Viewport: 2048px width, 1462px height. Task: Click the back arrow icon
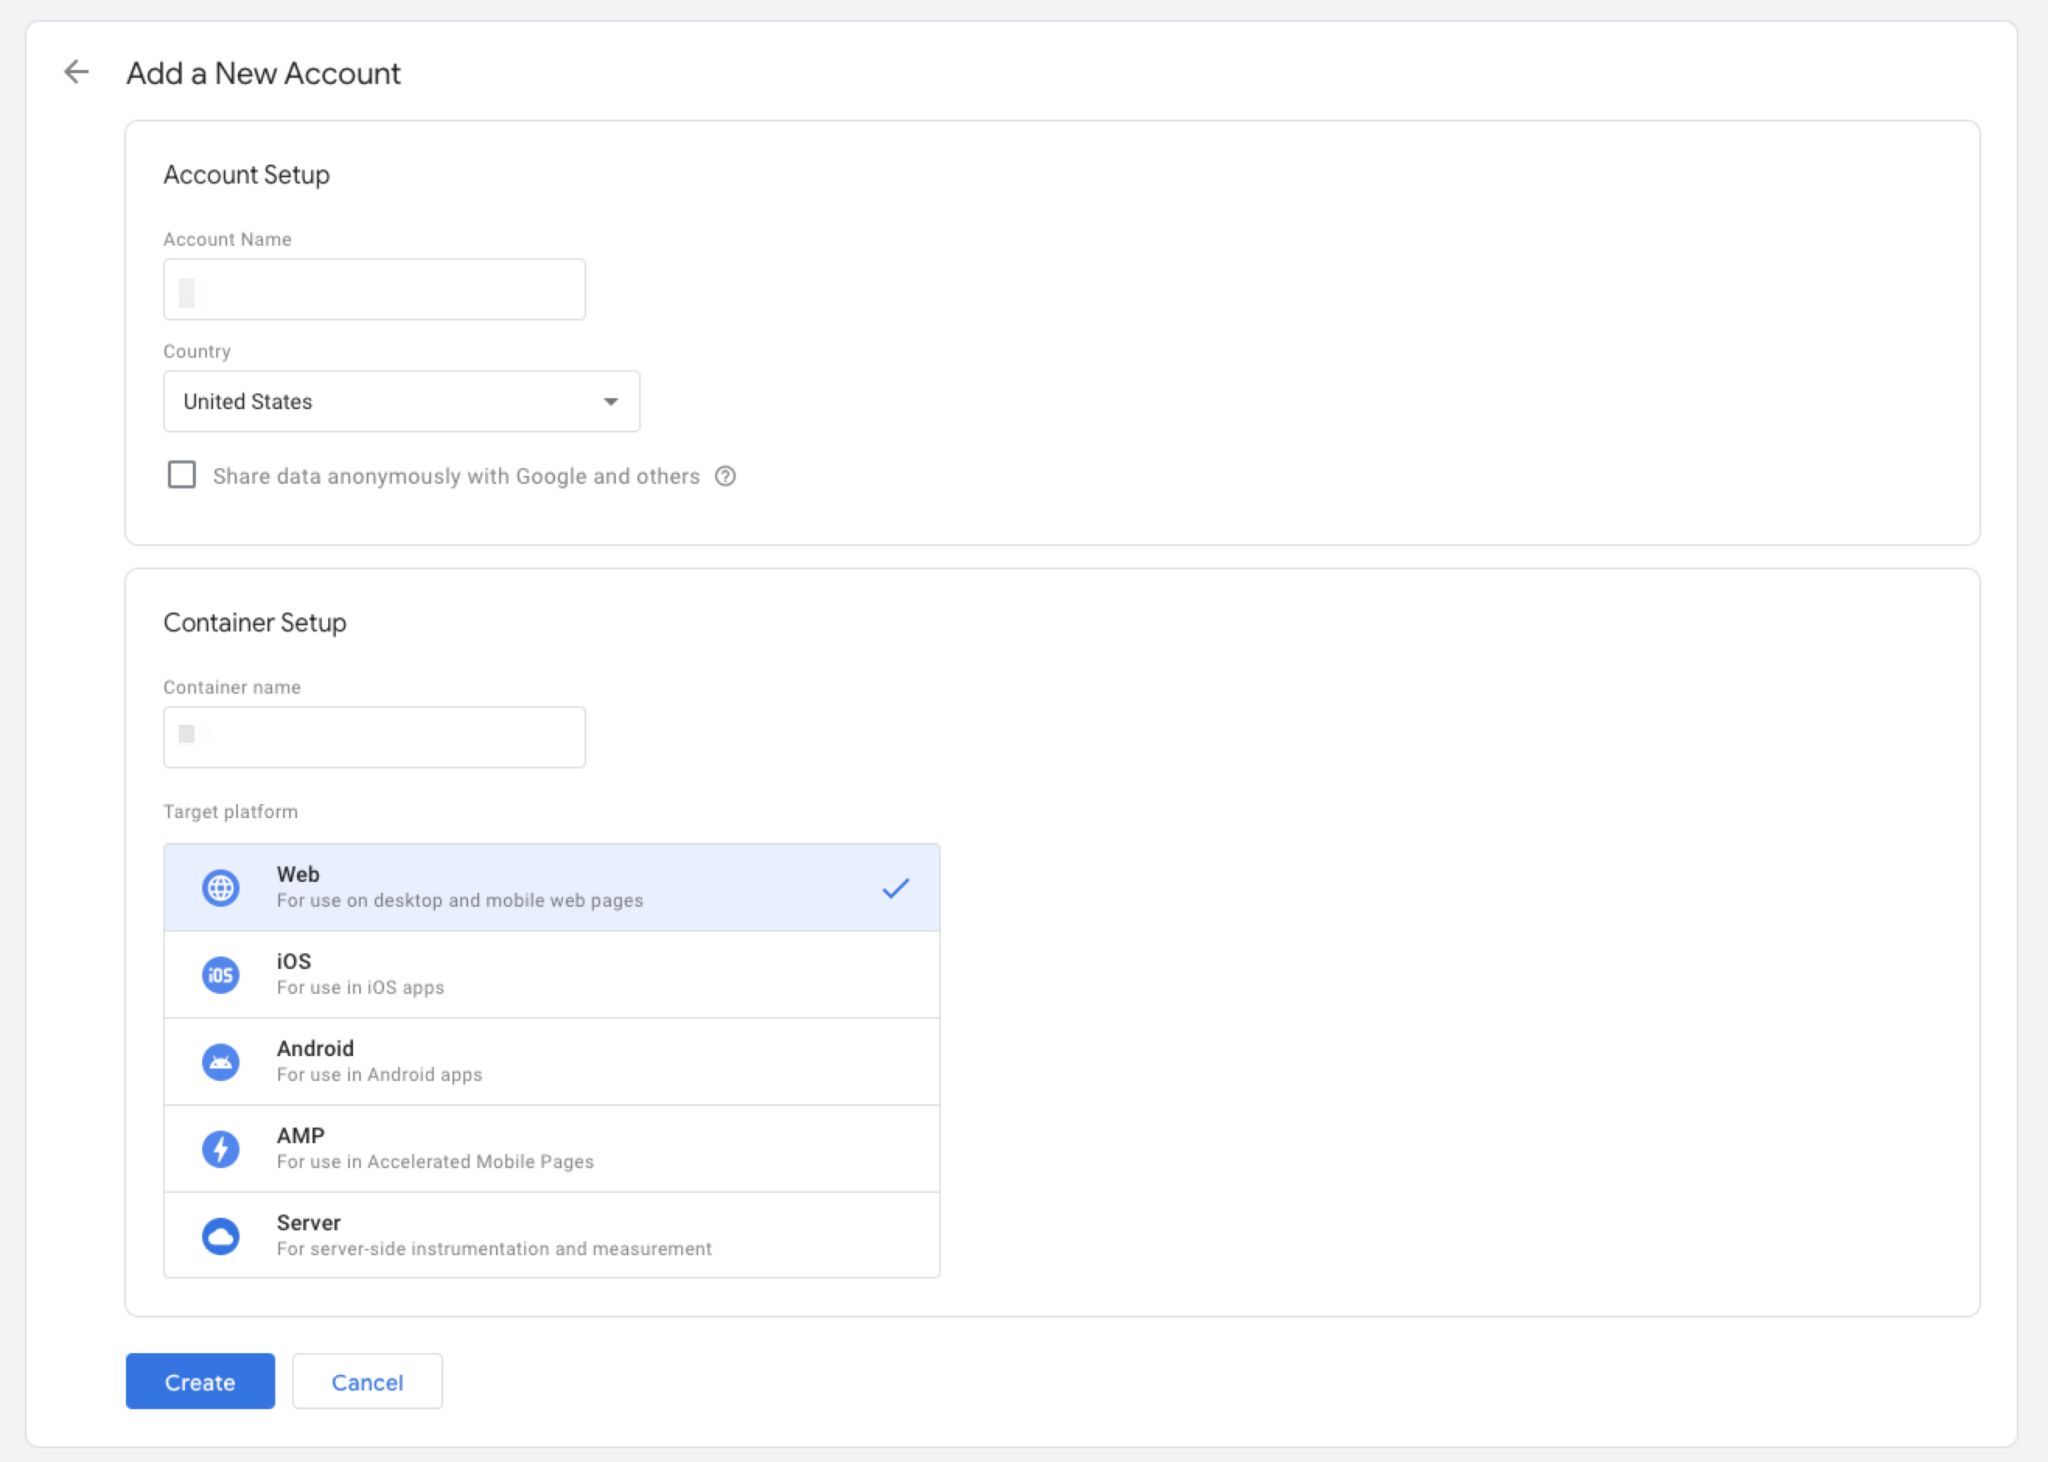76,72
